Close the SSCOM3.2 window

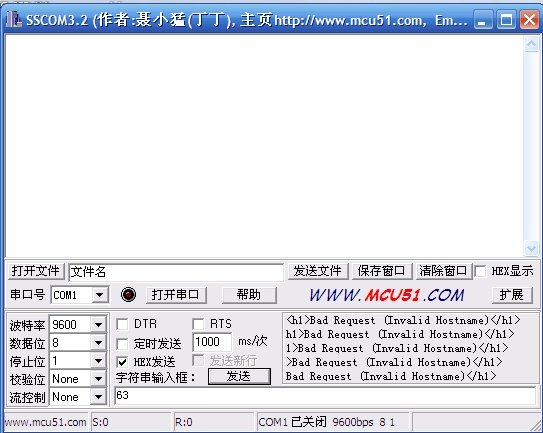click(529, 19)
